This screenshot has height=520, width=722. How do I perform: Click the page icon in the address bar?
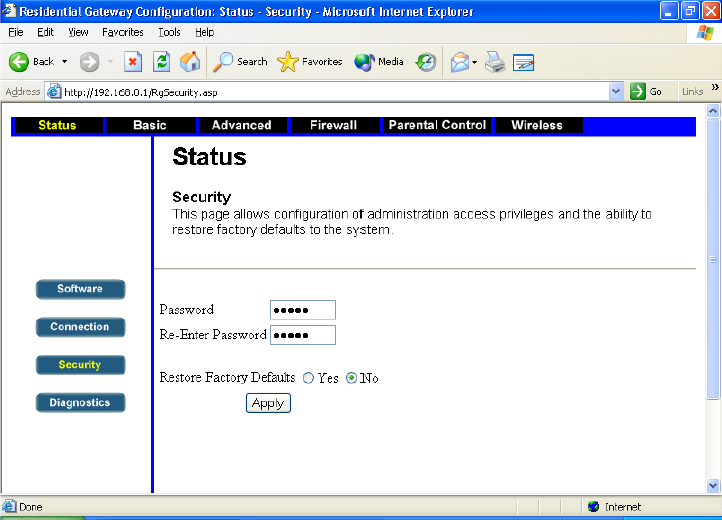(x=54, y=91)
